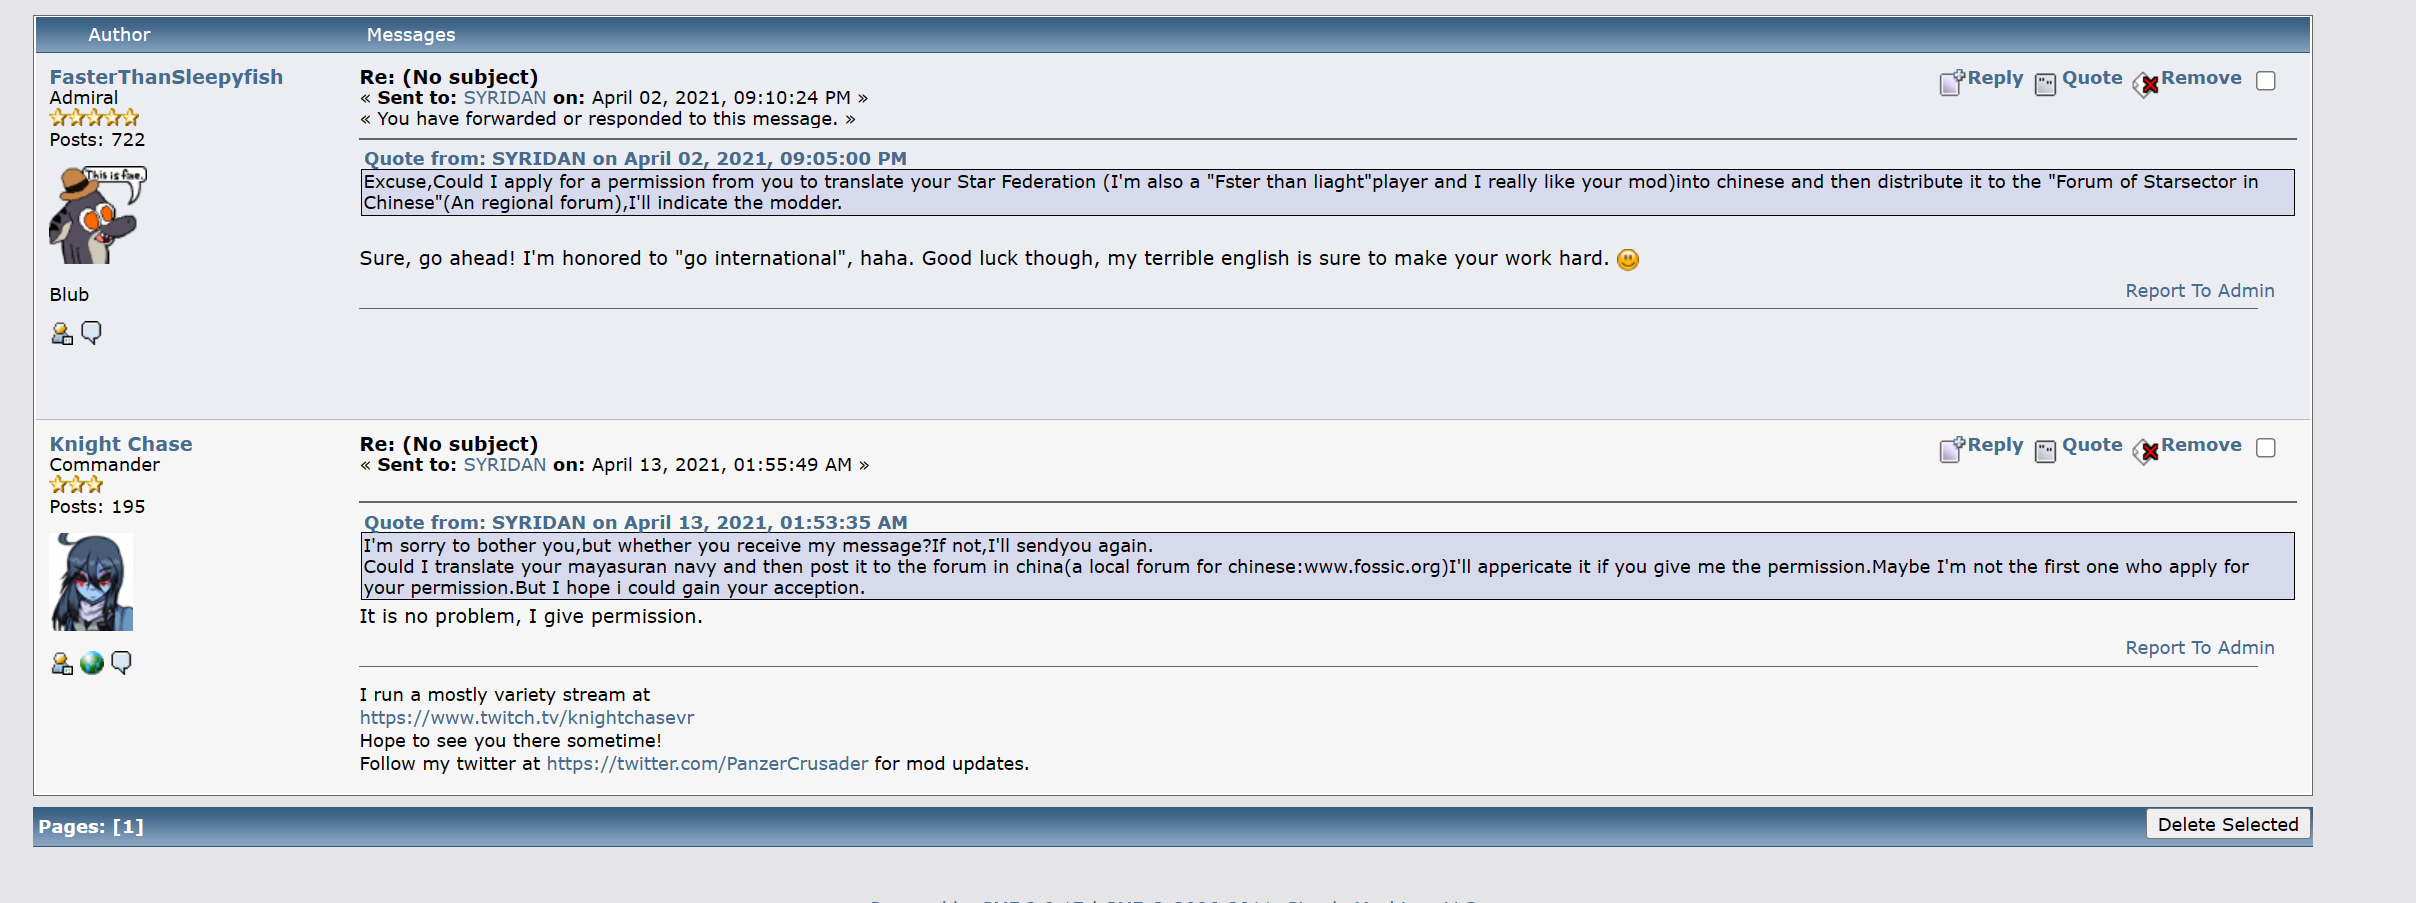This screenshot has width=2416, height=903.
Task: Open the twitch.tv/knightchasevr link
Action: (526, 718)
